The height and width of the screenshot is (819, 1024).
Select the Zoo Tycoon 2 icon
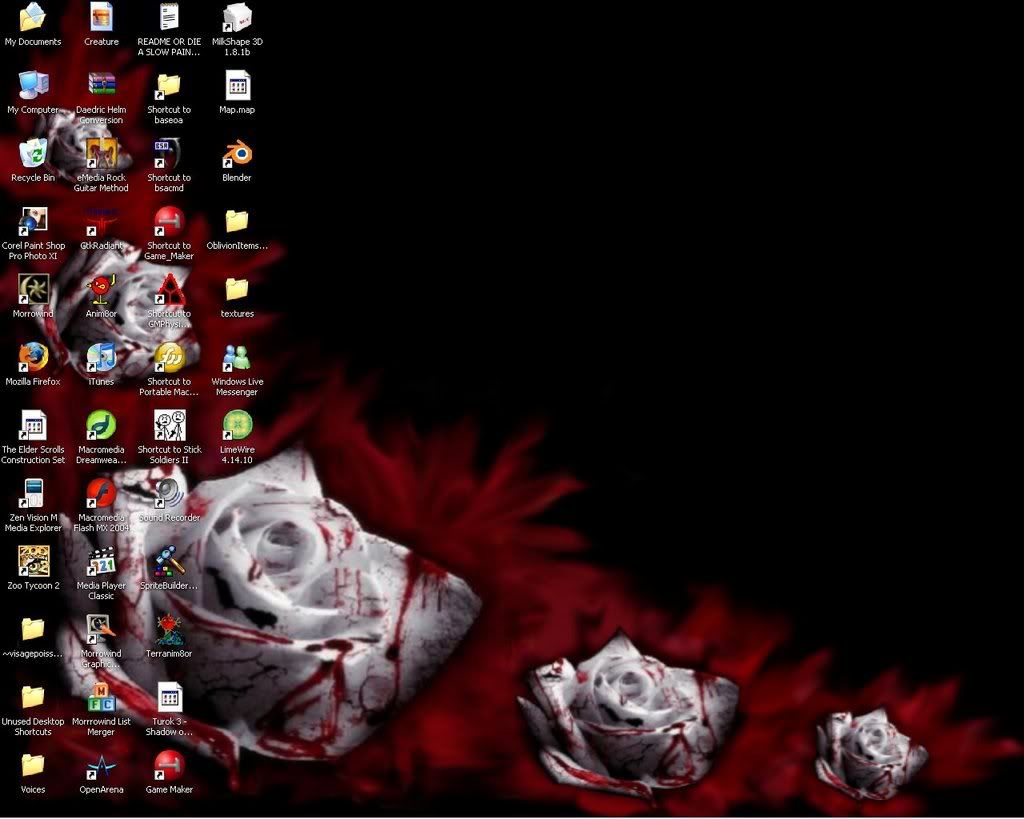point(33,561)
